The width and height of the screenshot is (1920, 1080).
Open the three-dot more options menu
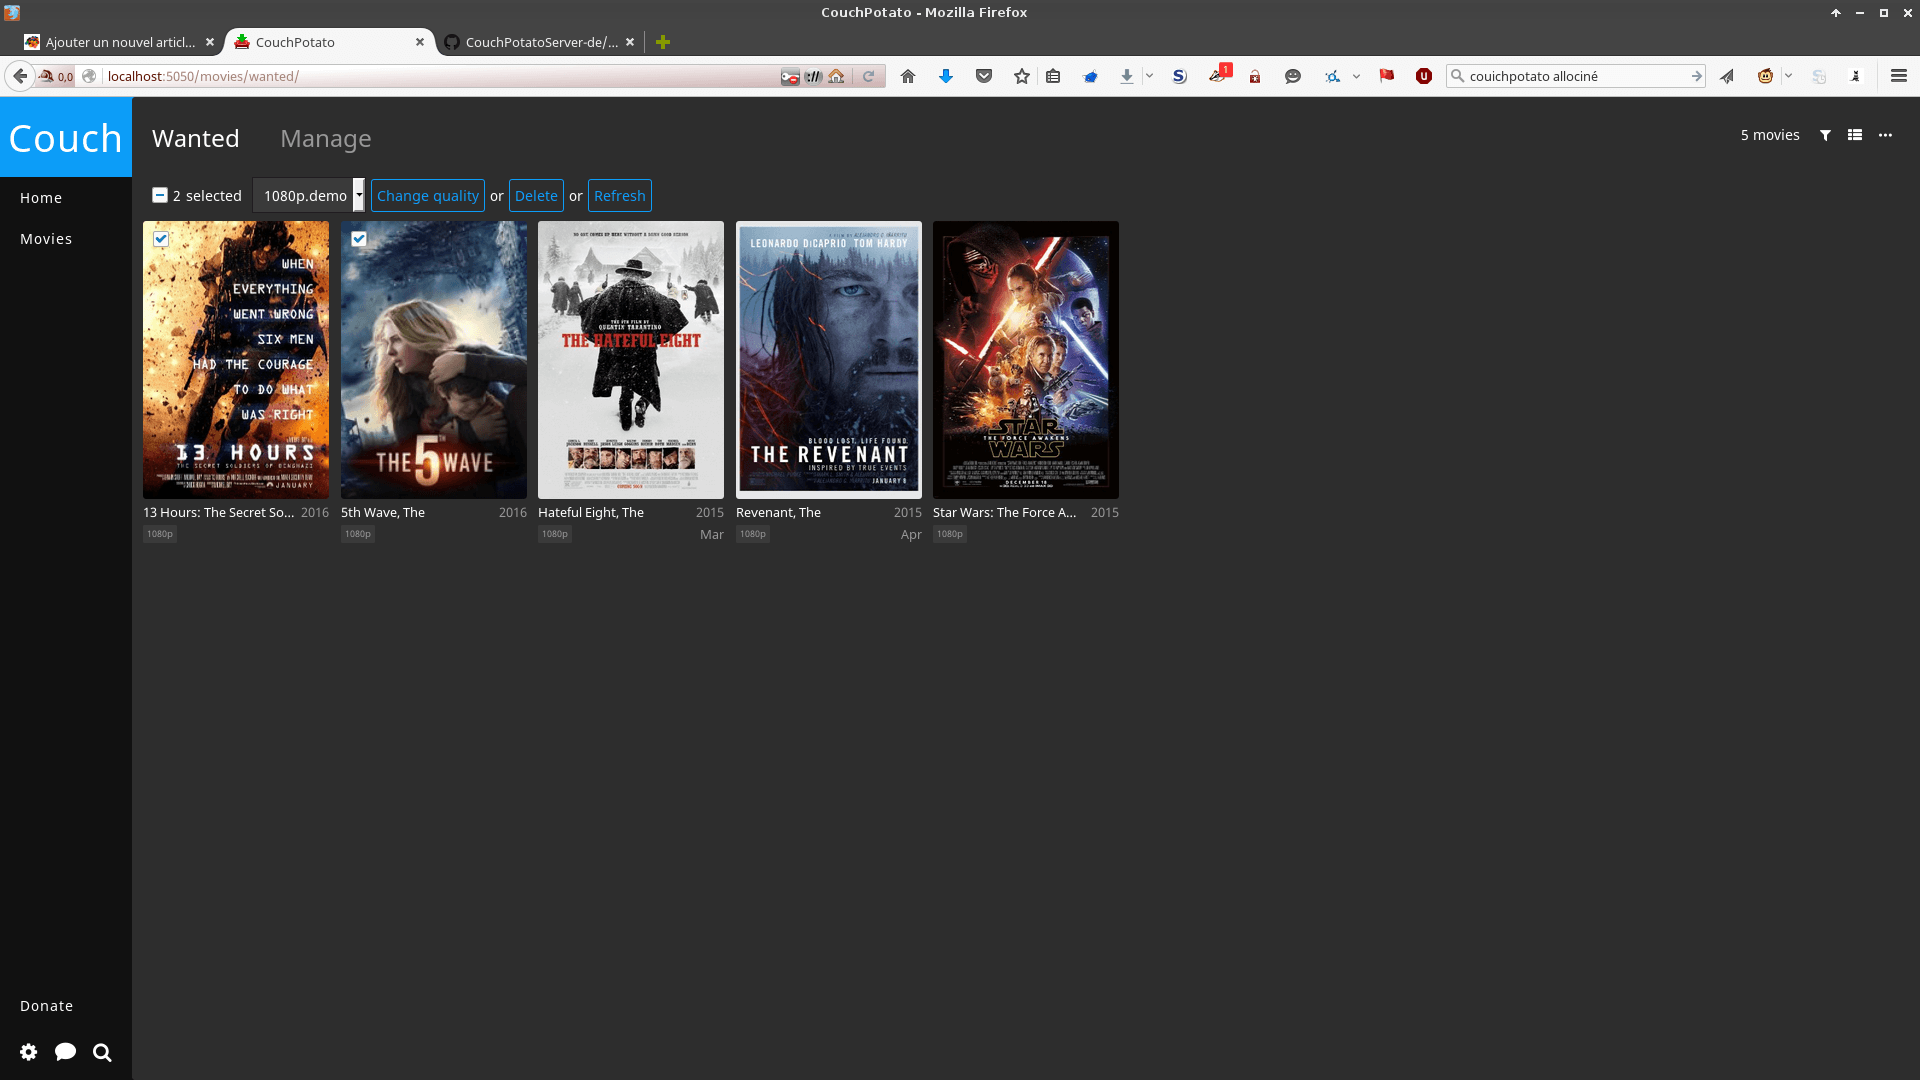(x=1885, y=135)
